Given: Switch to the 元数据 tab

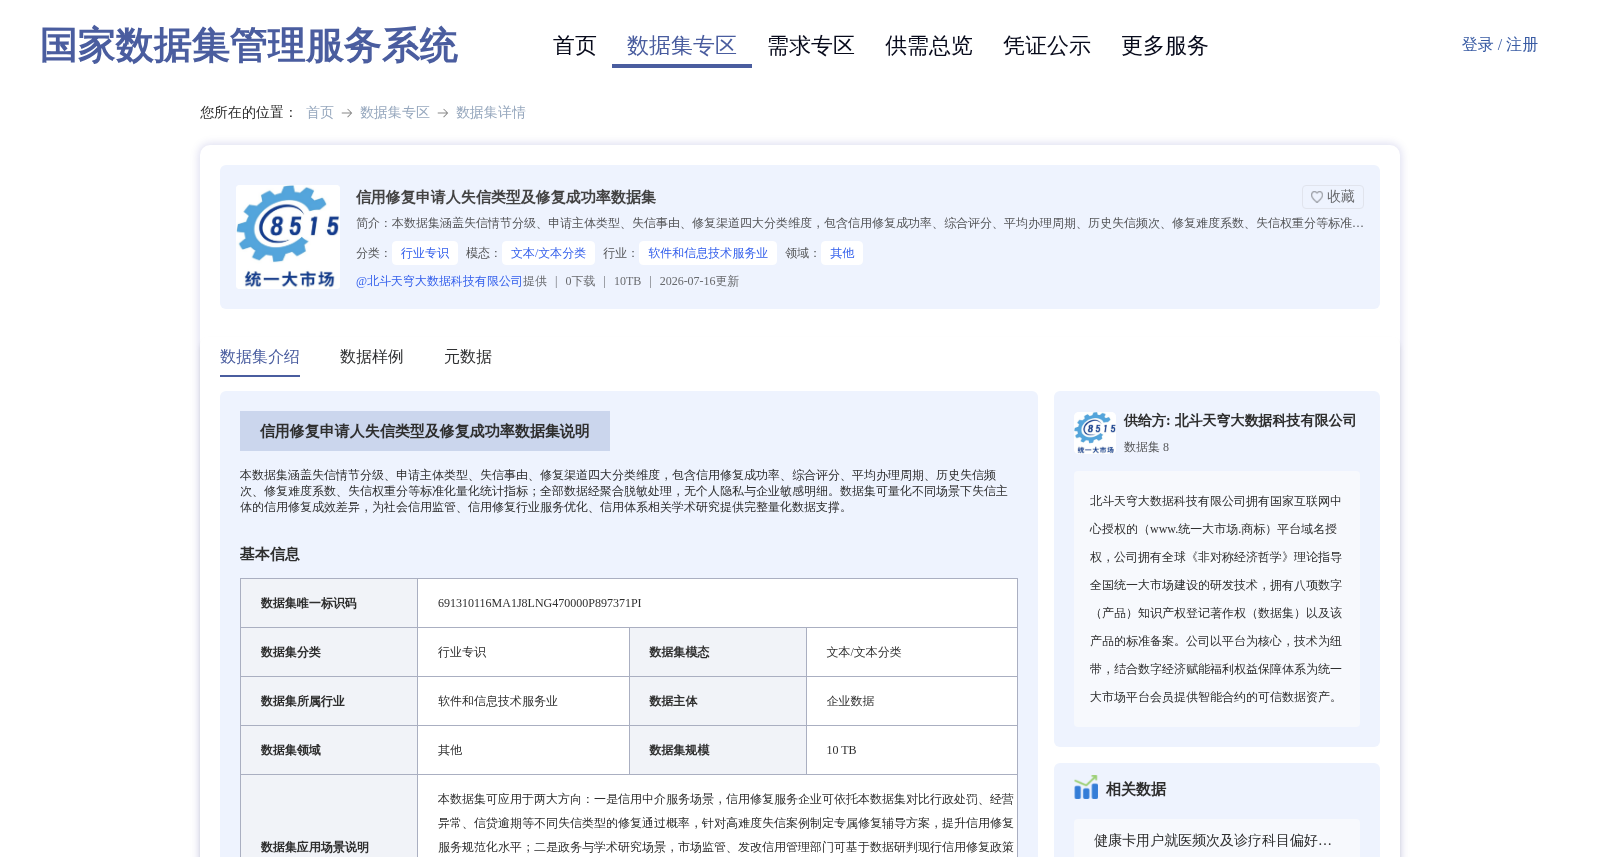Looking at the screenshot, I should pos(468,357).
